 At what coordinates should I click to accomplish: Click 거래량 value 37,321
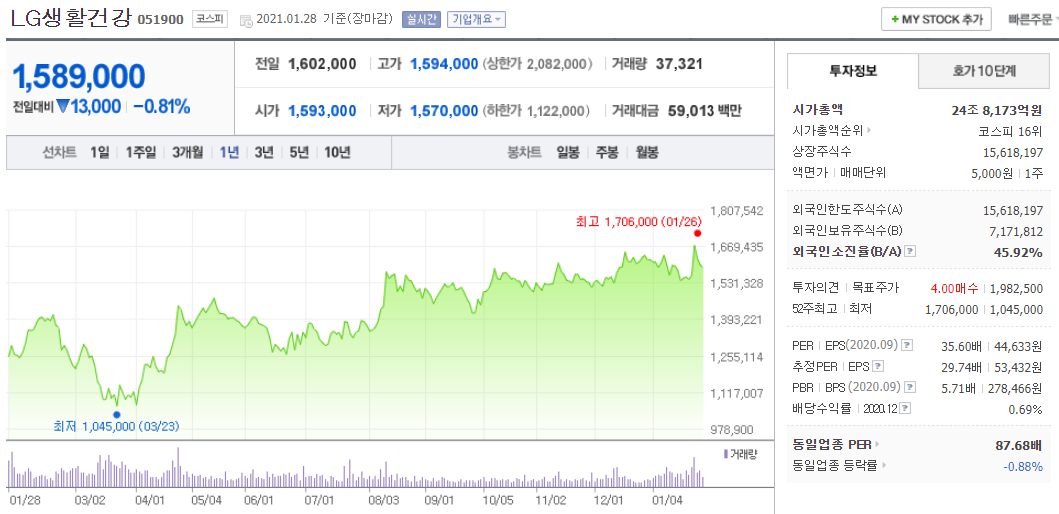679,64
